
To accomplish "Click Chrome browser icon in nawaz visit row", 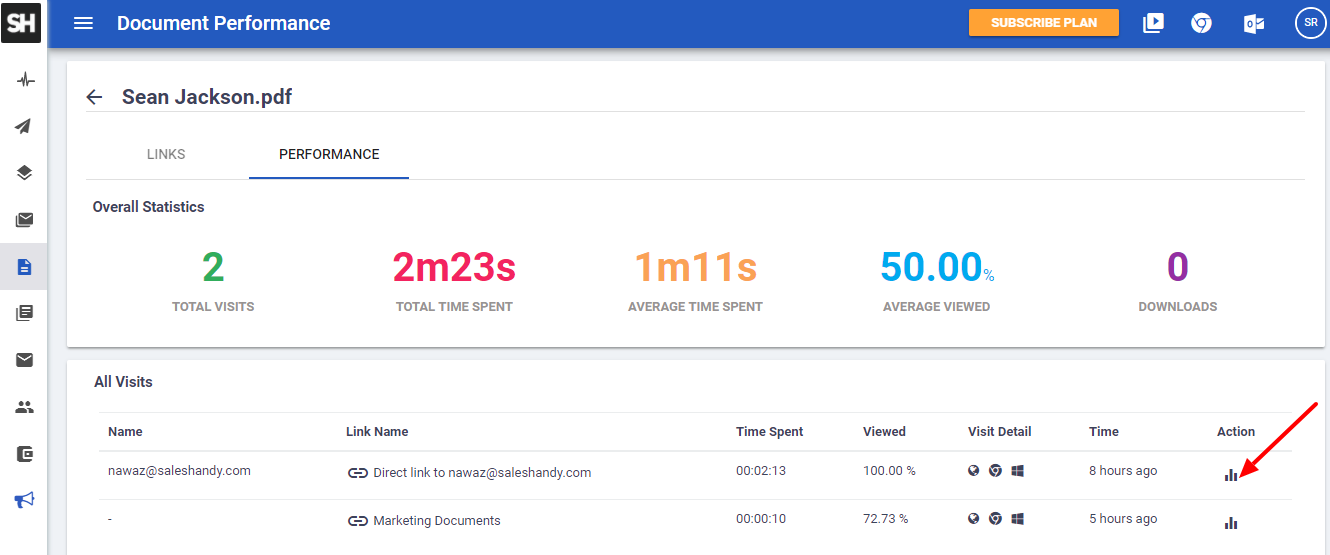I will [x=995, y=470].
